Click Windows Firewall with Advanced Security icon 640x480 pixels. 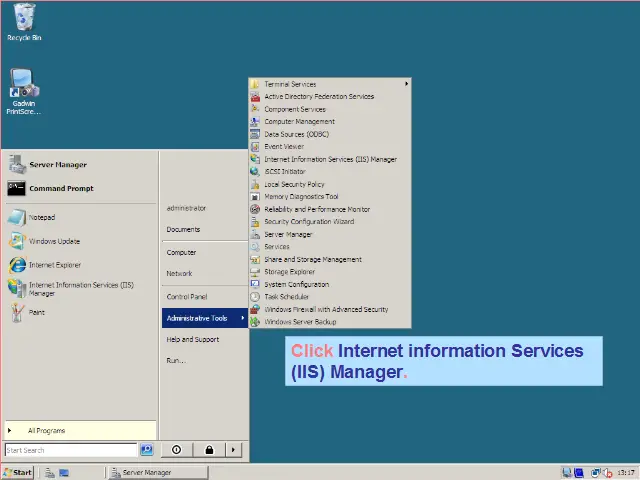(255, 309)
